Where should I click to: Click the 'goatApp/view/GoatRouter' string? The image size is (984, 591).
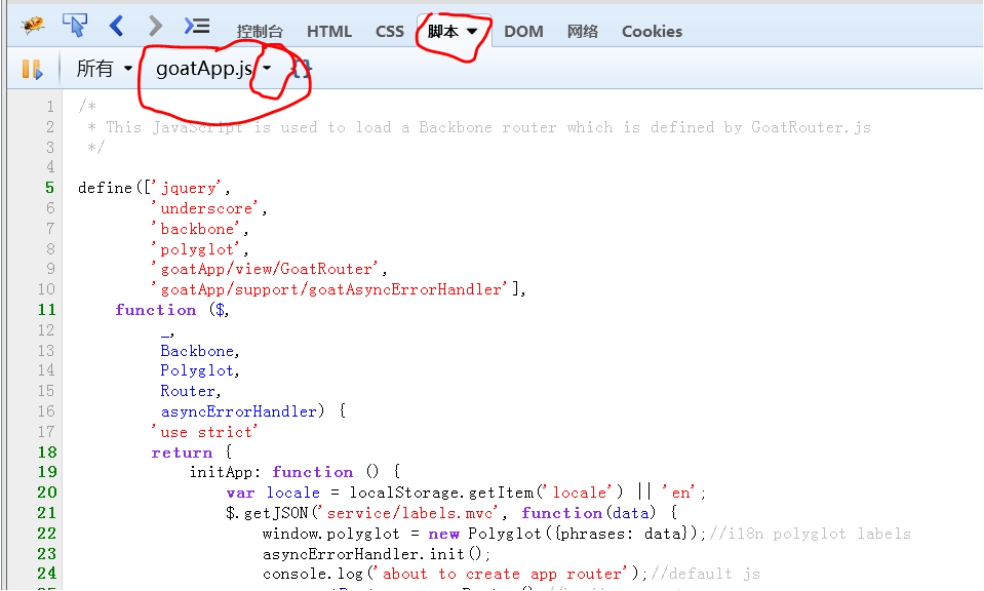tap(265, 269)
